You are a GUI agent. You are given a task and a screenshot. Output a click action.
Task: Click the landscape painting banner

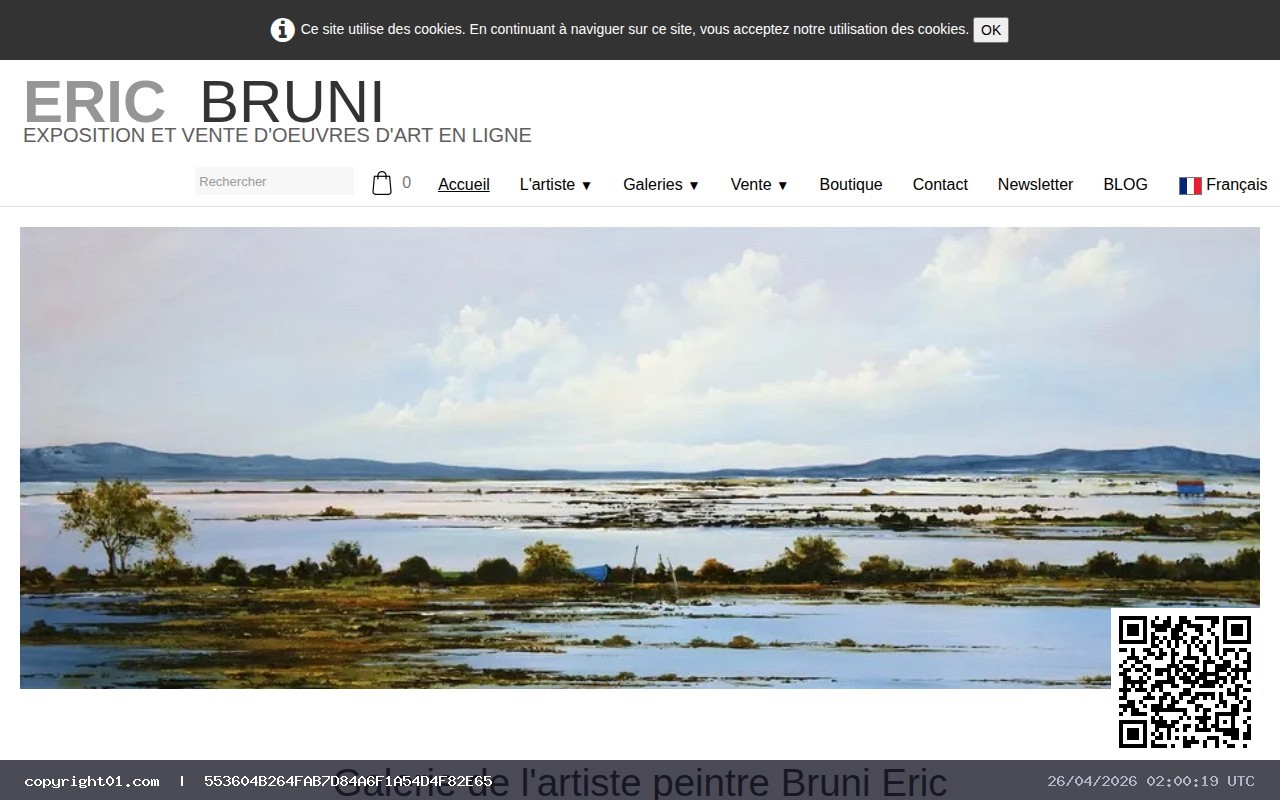click(x=640, y=457)
